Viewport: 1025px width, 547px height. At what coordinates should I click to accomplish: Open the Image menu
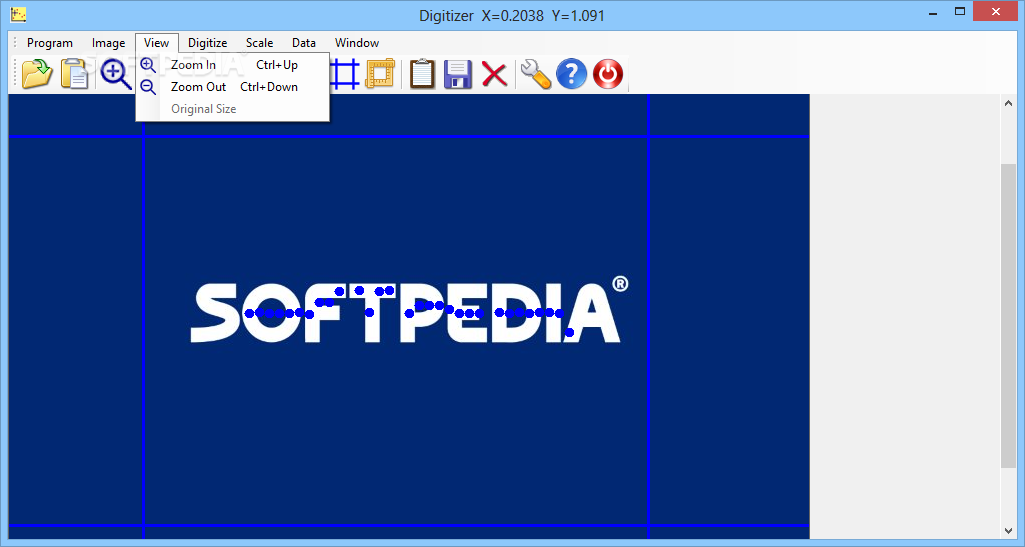tap(109, 42)
